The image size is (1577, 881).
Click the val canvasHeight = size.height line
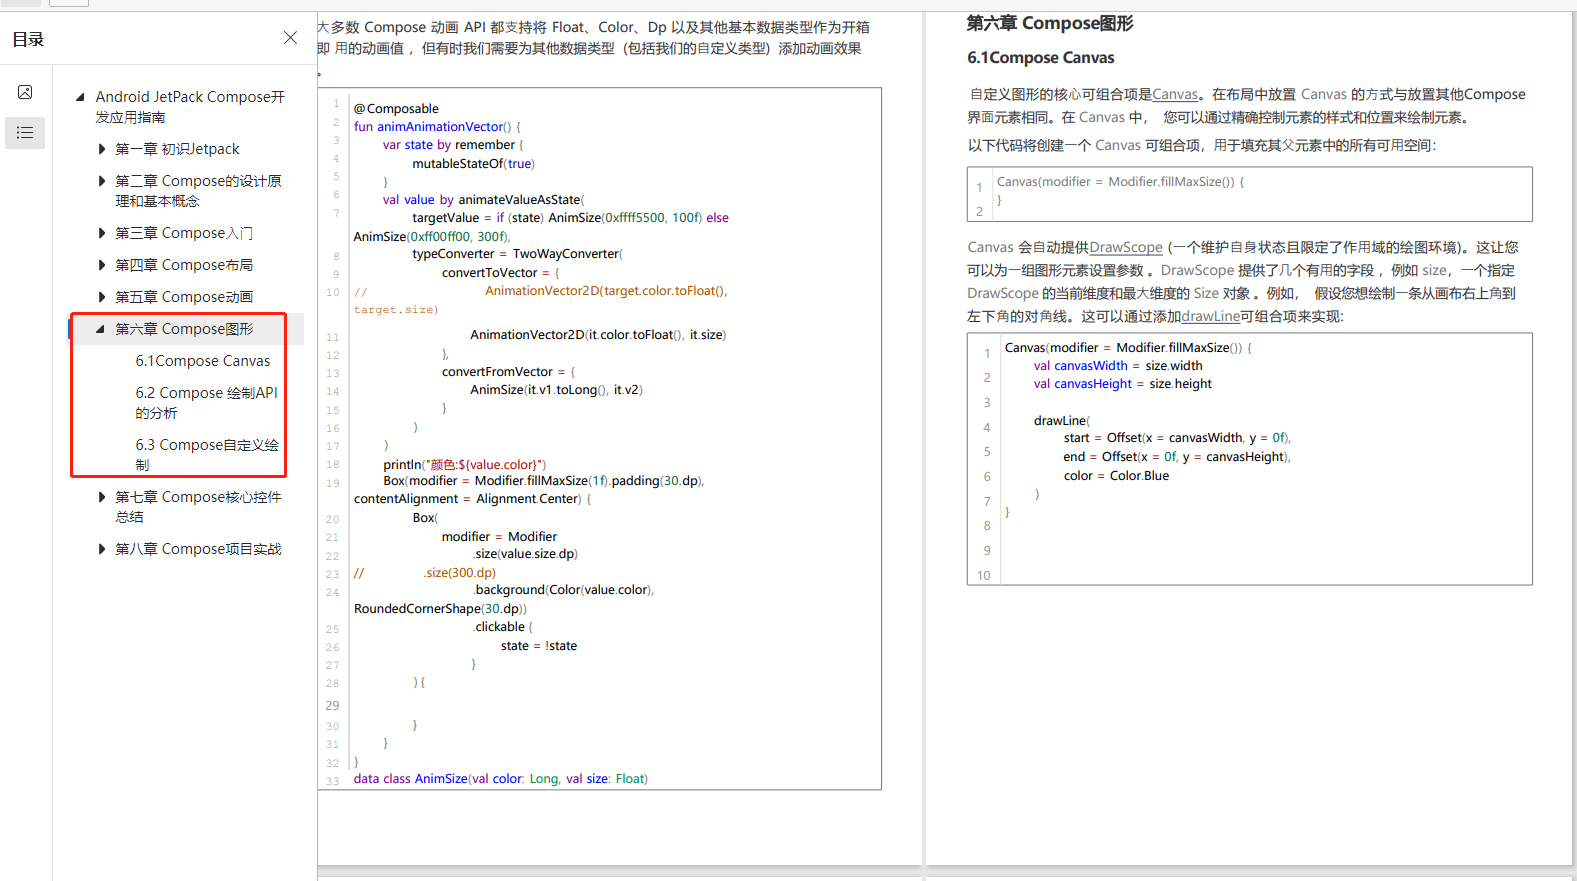[1123, 384]
